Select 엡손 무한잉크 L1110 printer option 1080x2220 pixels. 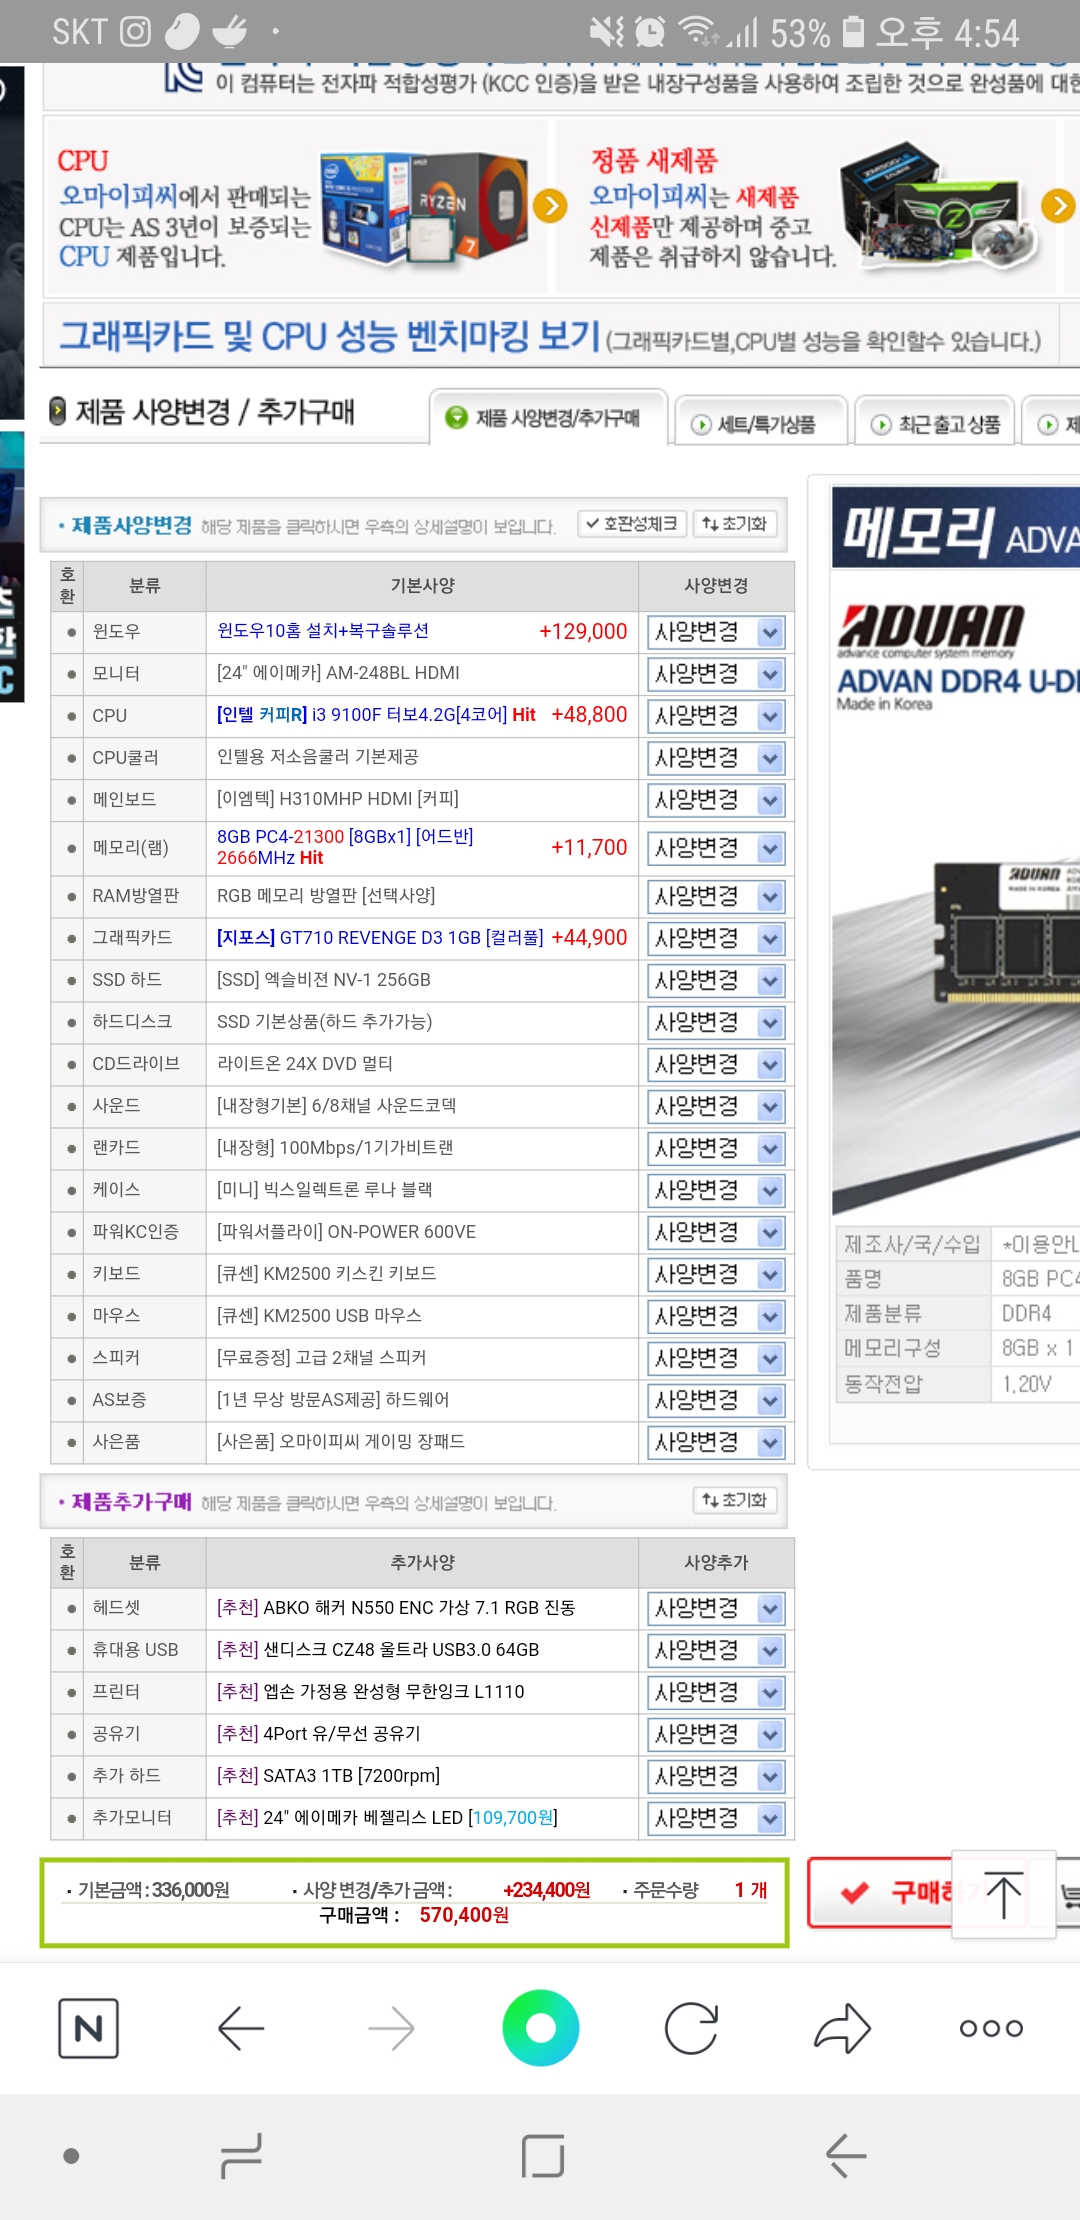coord(371,1692)
